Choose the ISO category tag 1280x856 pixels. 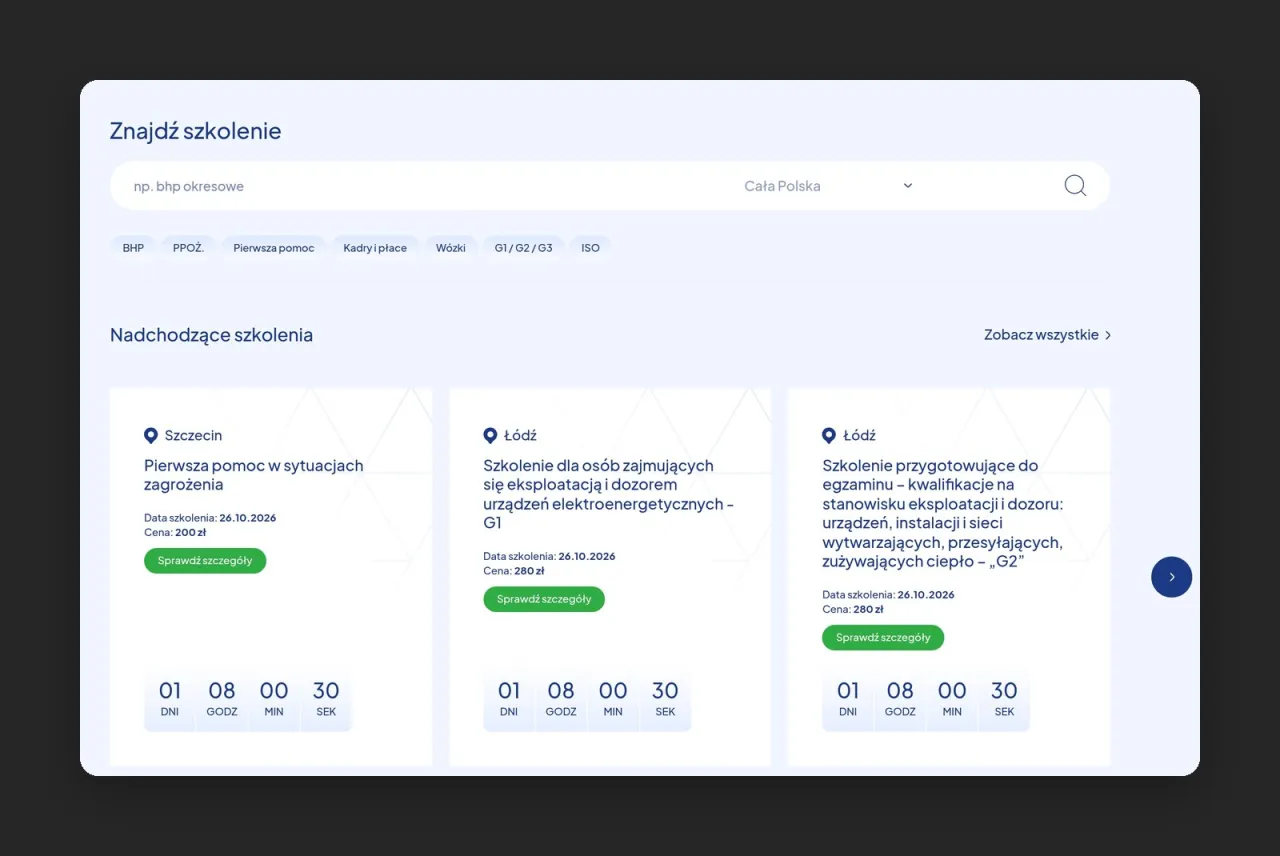click(x=591, y=247)
